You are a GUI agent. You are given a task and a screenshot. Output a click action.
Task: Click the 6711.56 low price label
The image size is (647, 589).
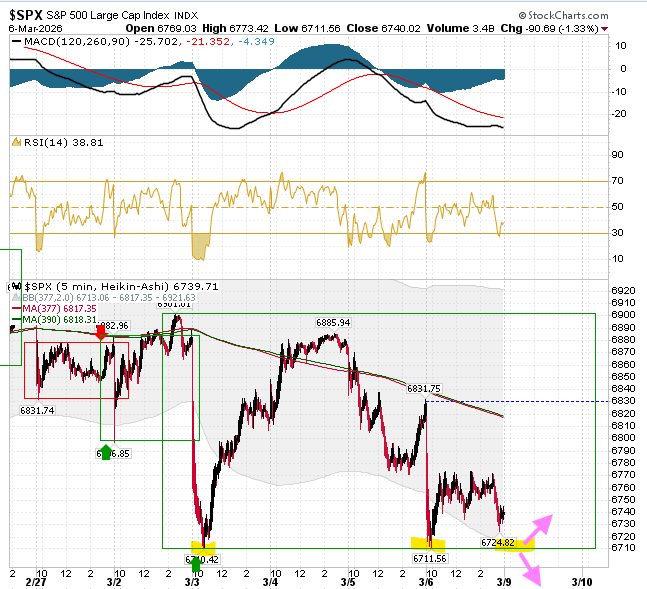click(x=430, y=558)
